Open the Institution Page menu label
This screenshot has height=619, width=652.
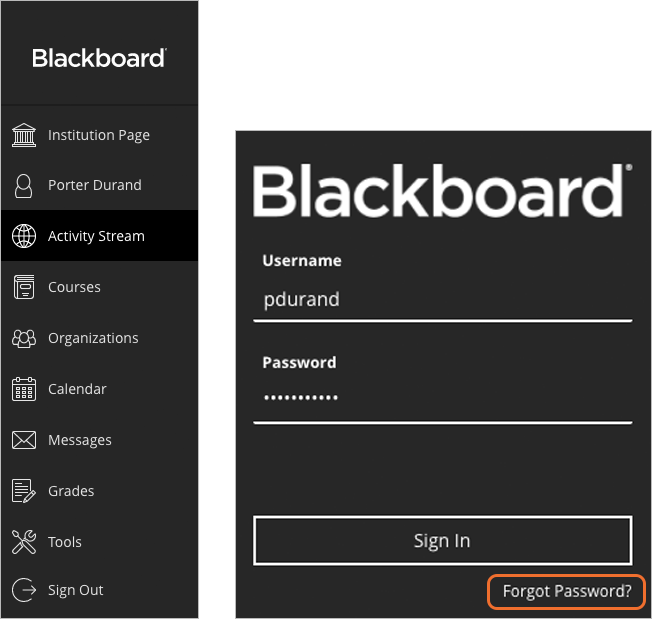(x=99, y=136)
